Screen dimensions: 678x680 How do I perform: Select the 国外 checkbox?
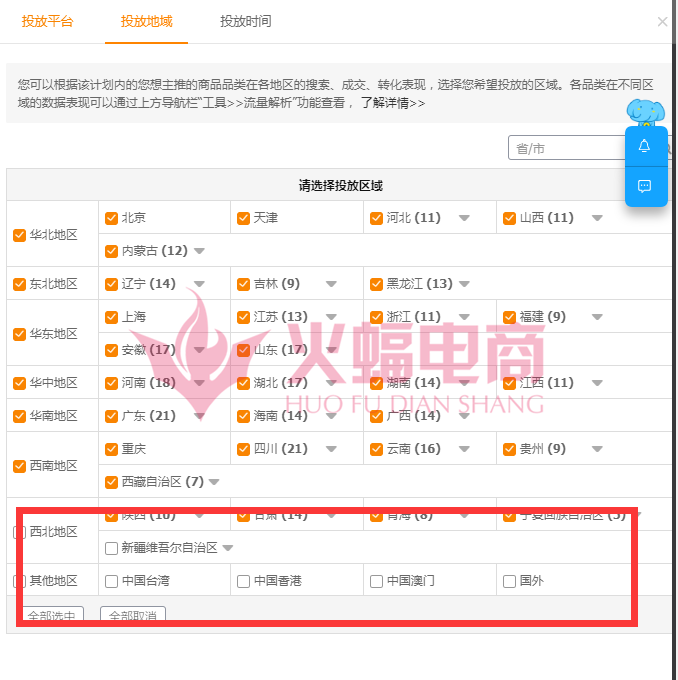pyautogui.click(x=510, y=581)
